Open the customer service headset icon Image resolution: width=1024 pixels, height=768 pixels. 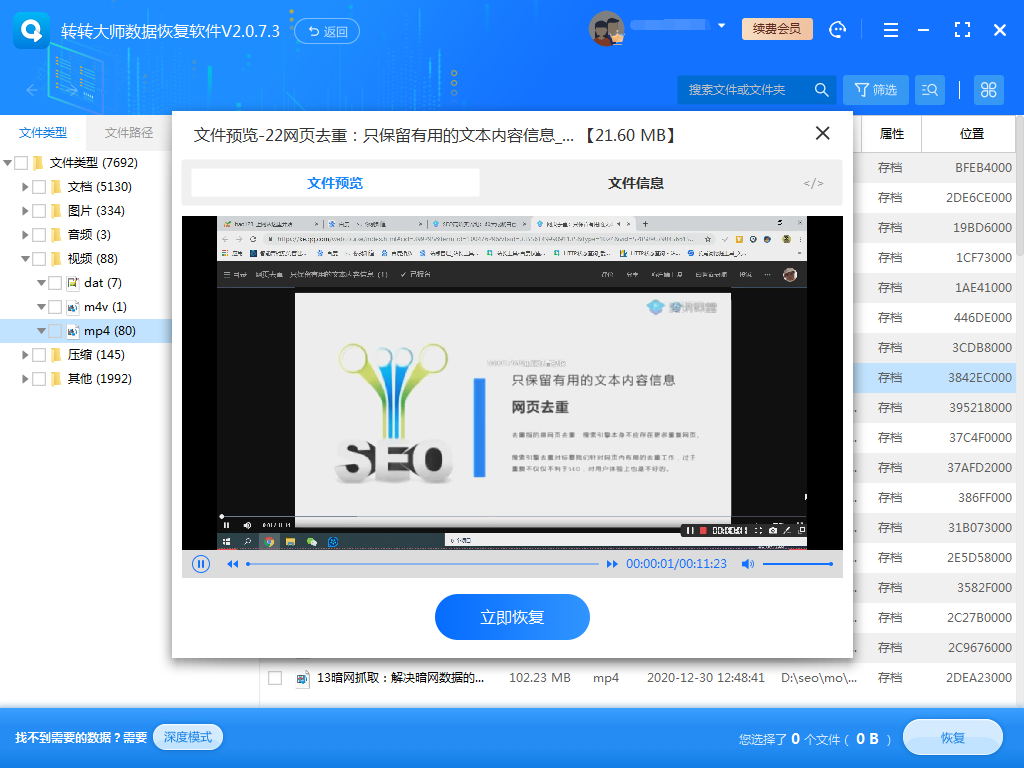[x=837, y=29]
